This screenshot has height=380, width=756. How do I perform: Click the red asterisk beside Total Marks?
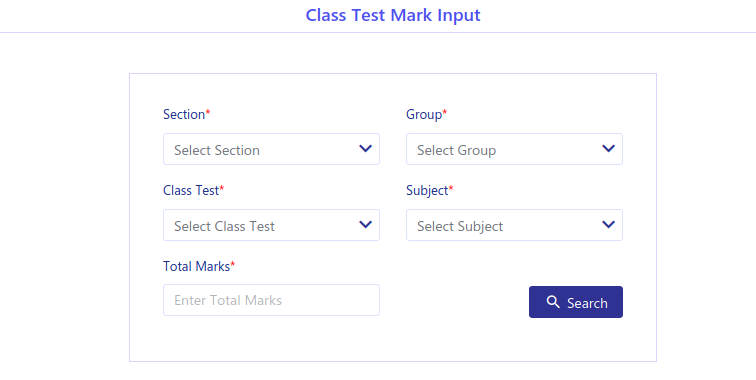point(233,264)
